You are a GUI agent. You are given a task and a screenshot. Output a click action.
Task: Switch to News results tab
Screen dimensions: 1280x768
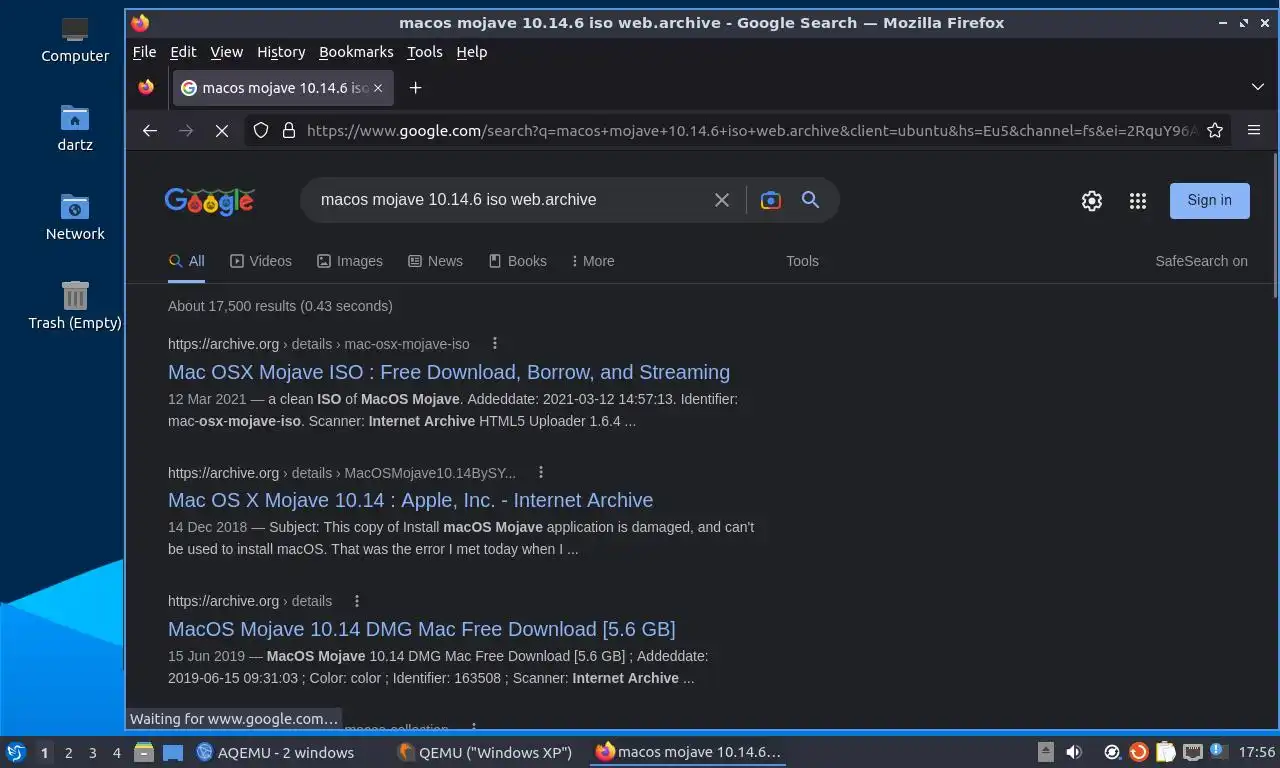click(435, 261)
